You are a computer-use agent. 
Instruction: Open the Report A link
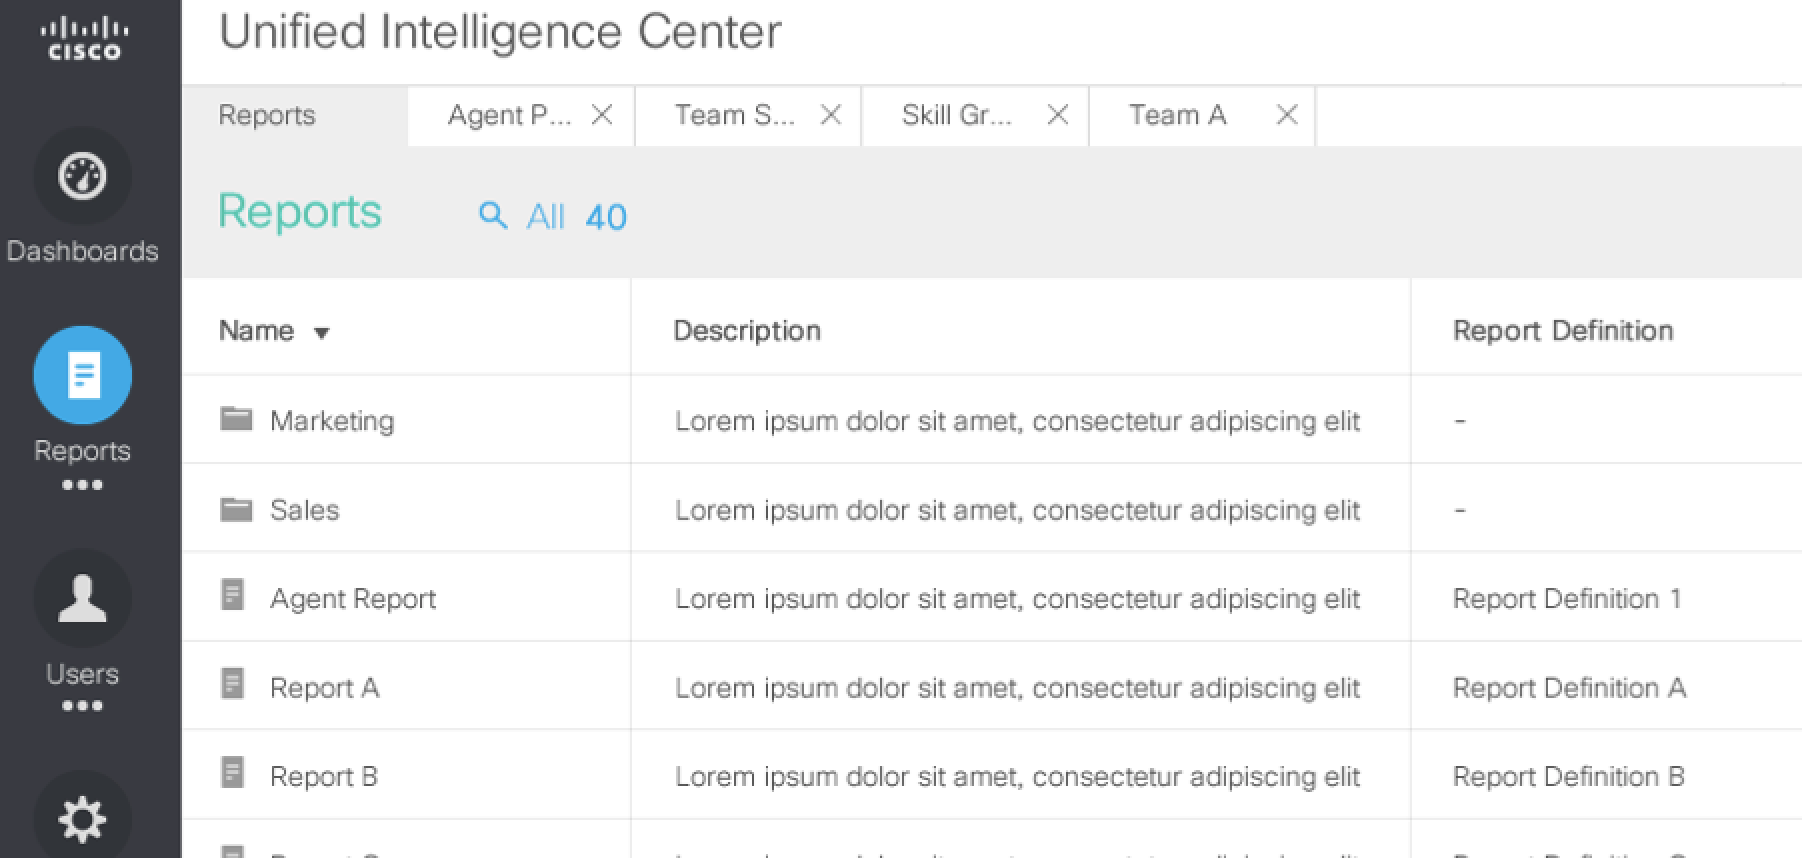(x=324, y=688)
